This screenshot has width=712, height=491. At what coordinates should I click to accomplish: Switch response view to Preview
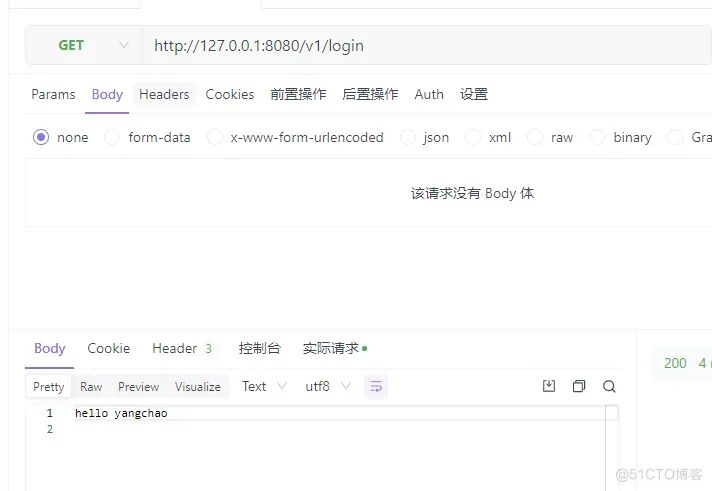[x=138, y=387]
